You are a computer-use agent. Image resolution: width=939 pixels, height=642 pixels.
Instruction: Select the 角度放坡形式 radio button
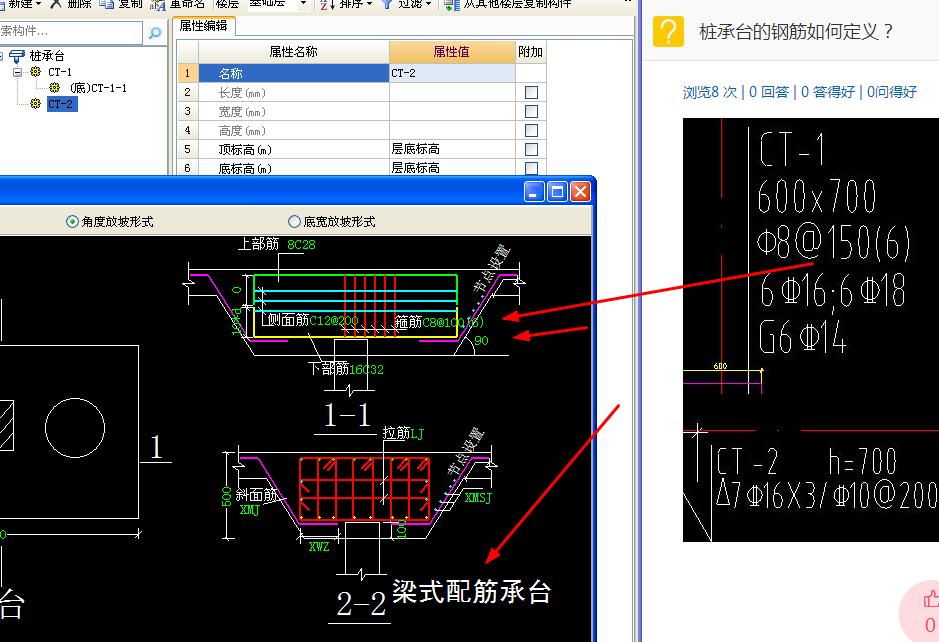point(72,222)
